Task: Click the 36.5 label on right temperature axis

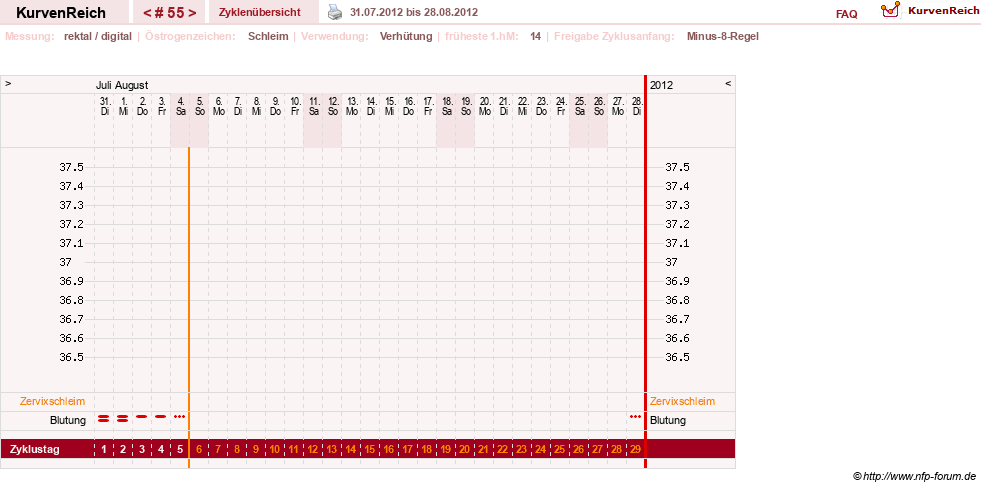Action: [x=678, y=357]
